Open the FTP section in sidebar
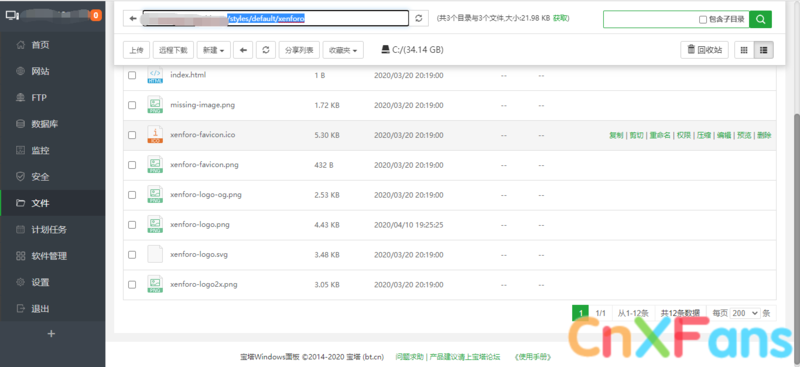This screenshot has height=367, width=800. pyautogui.click(x=39, y=97)
